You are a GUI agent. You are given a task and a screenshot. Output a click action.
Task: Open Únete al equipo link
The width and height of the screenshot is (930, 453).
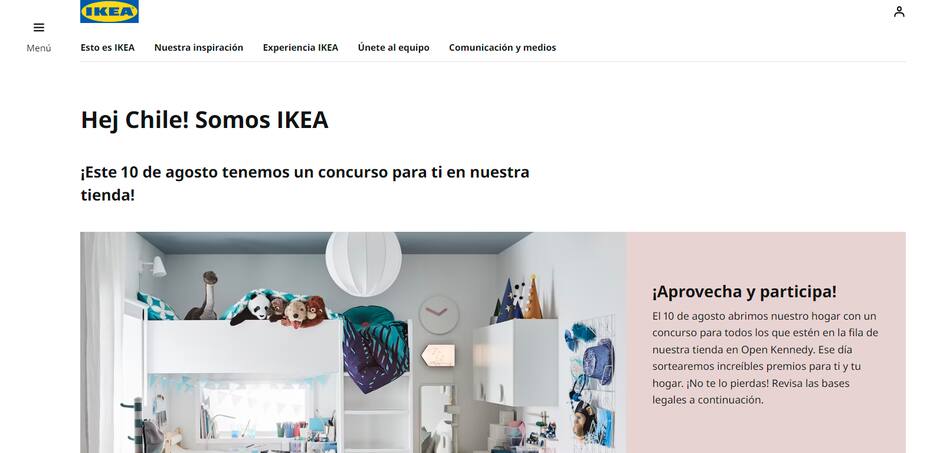tap(393, 47)
